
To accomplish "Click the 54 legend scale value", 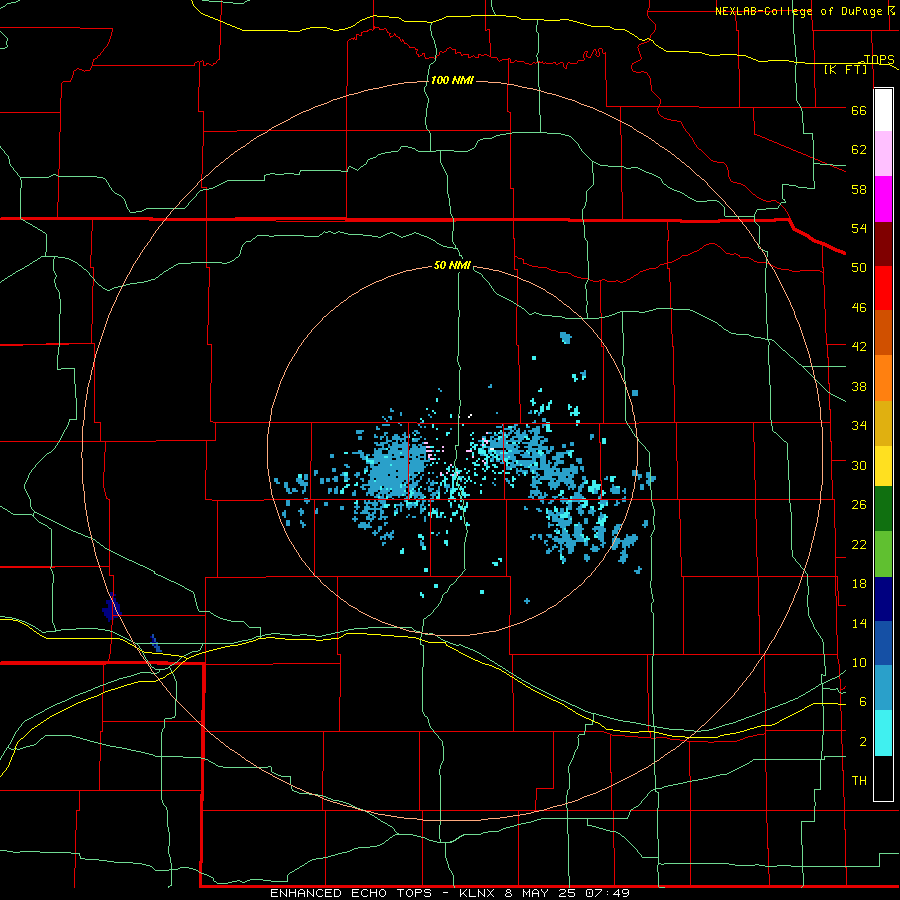I will click(x=859, y=228).
